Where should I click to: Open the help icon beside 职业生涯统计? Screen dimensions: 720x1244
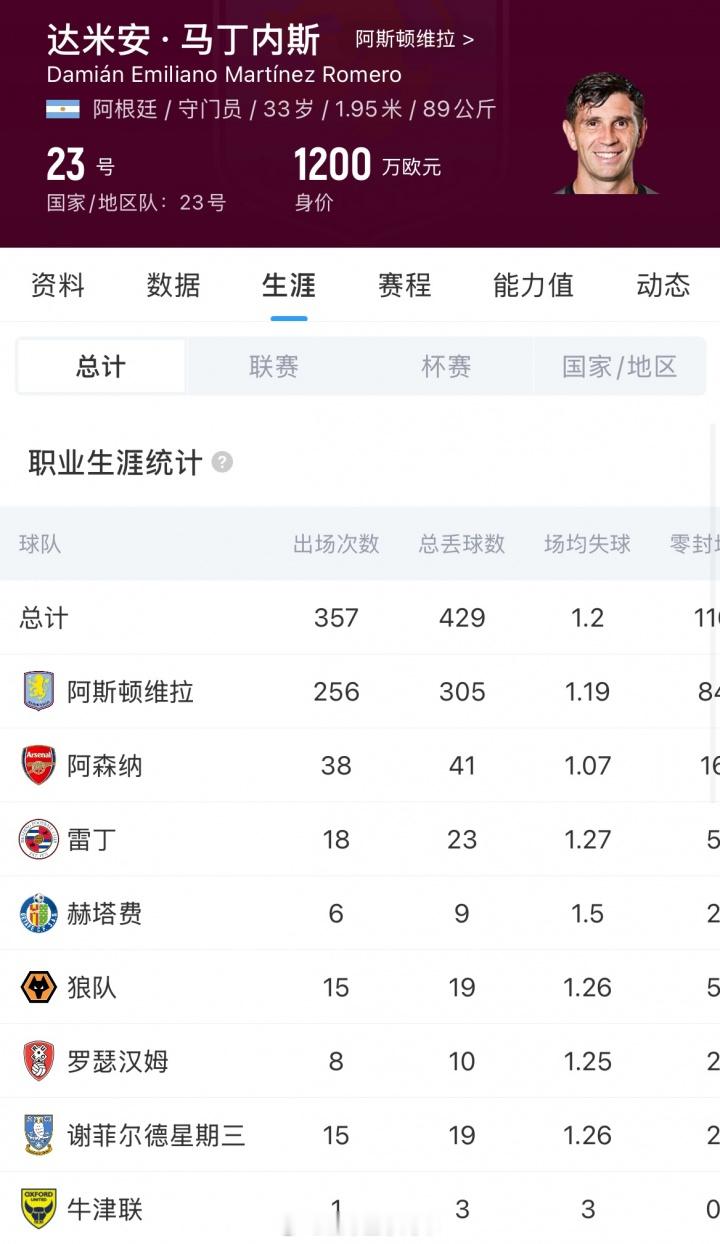click(x=222, y=463)
